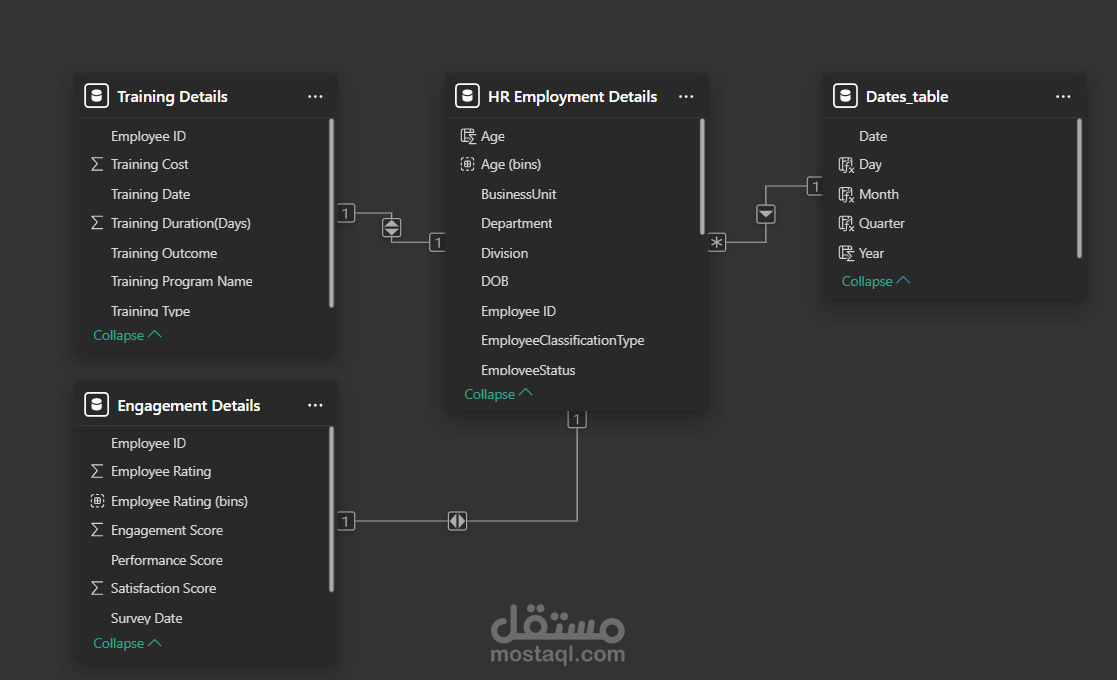Click the Engagement Details table title
This screenshot has width=1117, height=680.
tap(189, 405)
